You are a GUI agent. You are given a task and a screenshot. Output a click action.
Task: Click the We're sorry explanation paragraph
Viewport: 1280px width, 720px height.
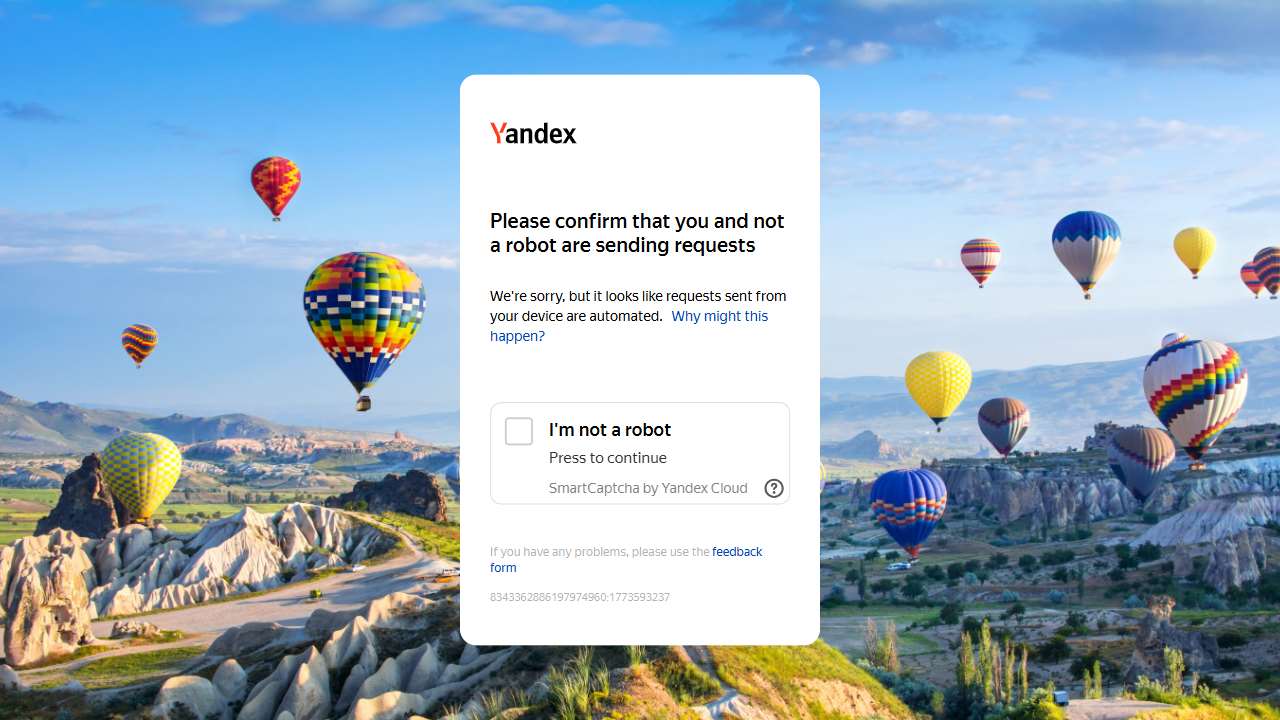point(638,316)
